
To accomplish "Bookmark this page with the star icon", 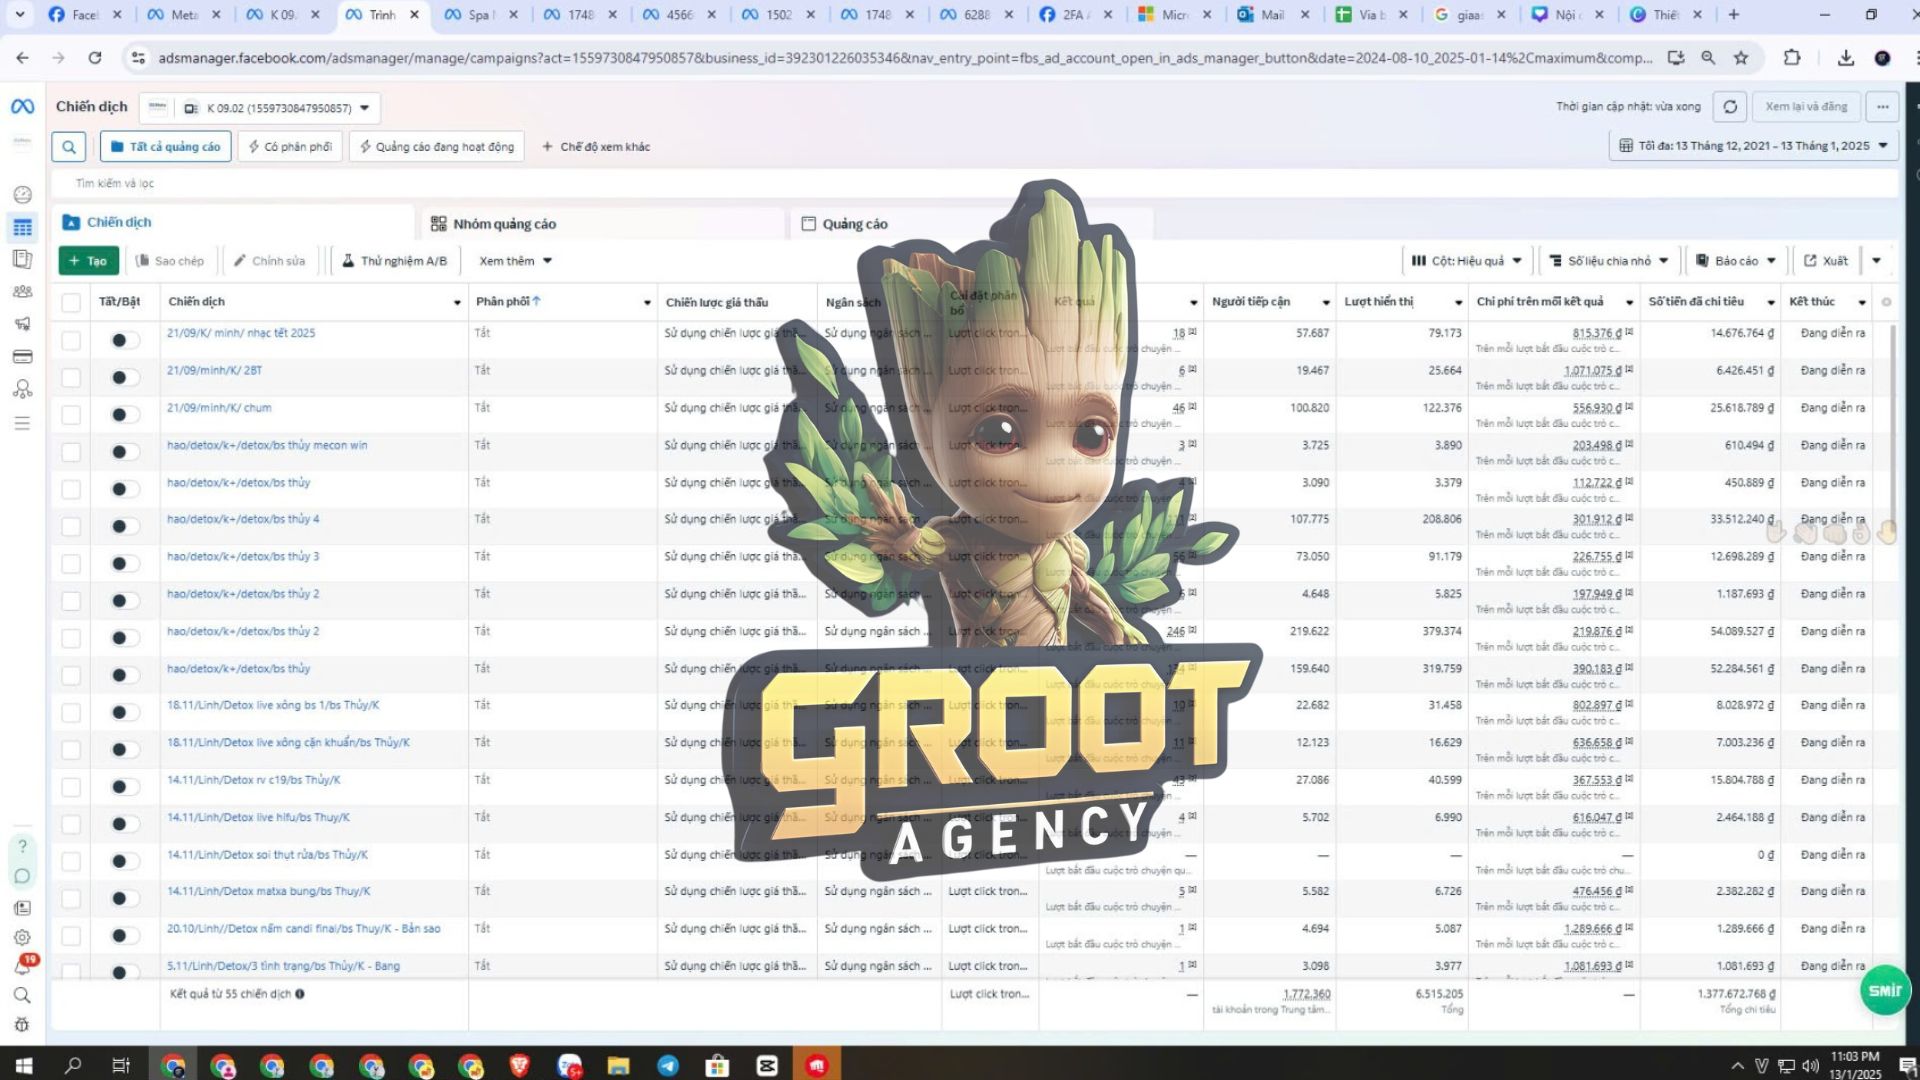I will click(1741, 58).
